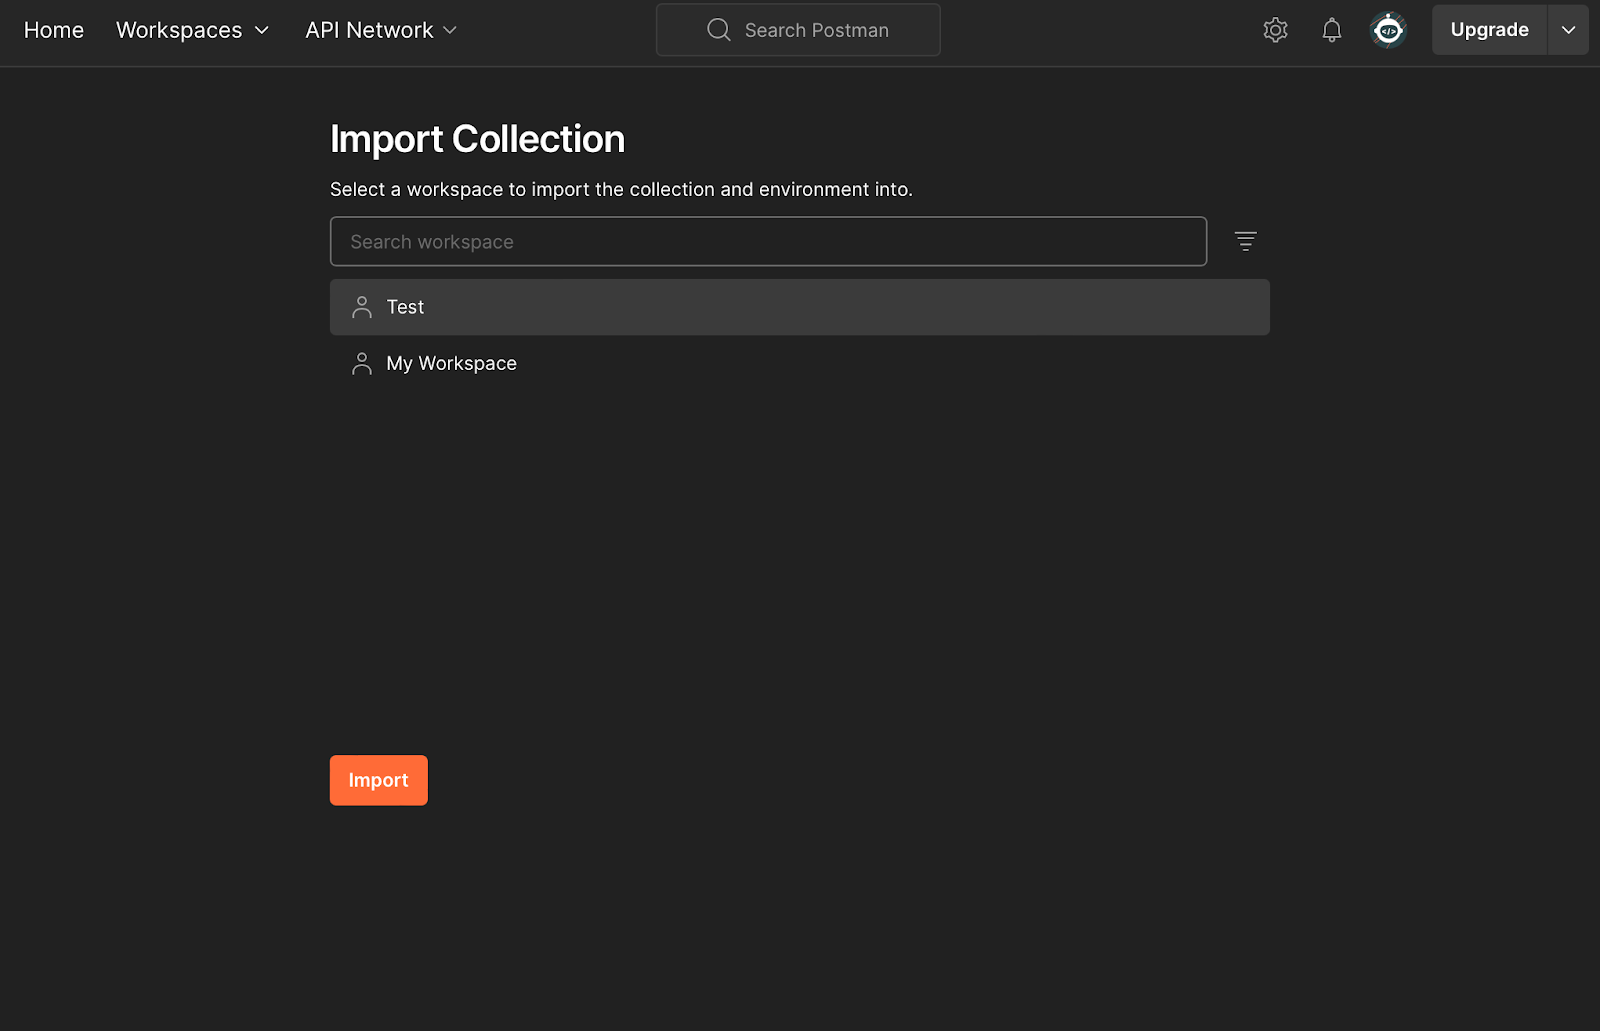Viewport: 1600px width, 1031px height.
Task: Go to the Home menu item
Action: [x=54, y=30]
